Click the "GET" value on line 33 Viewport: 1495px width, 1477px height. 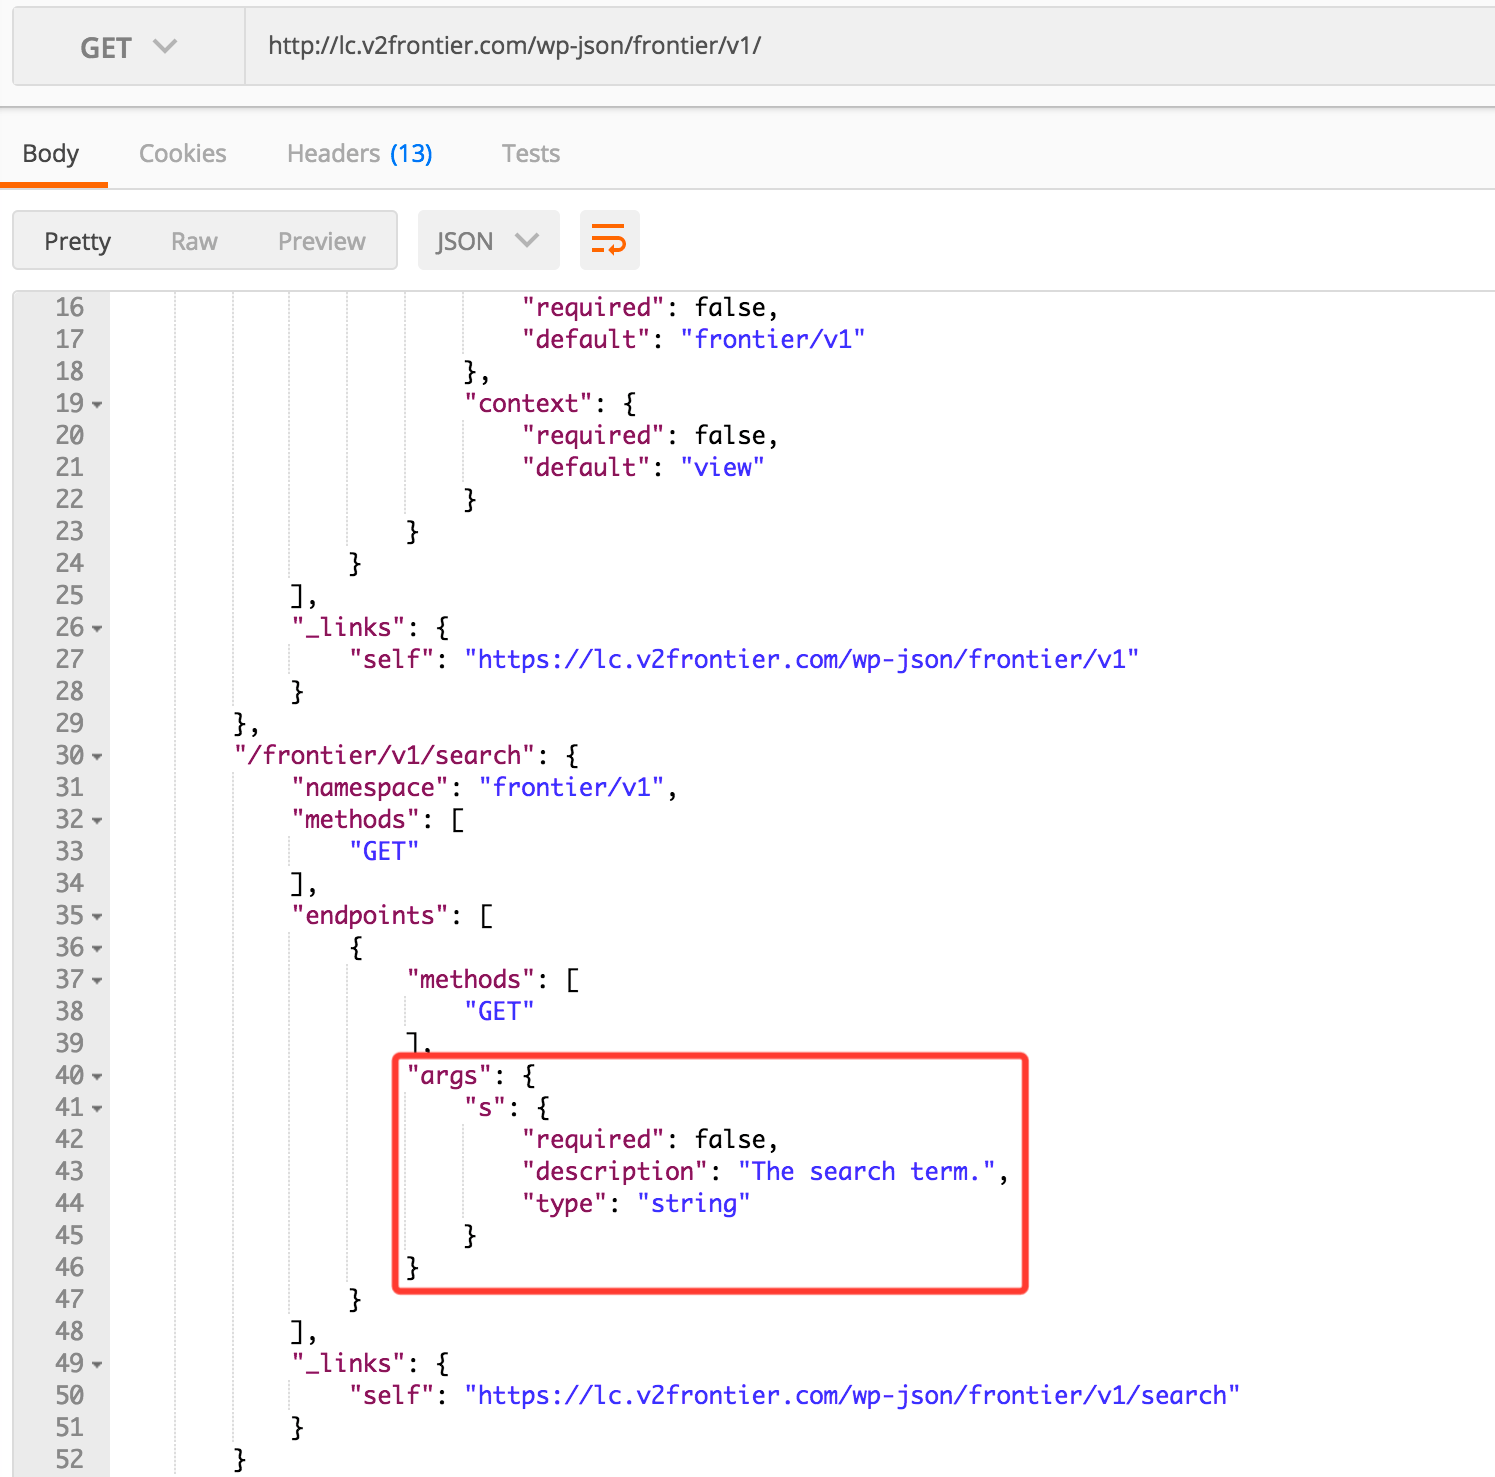(384, 851)
